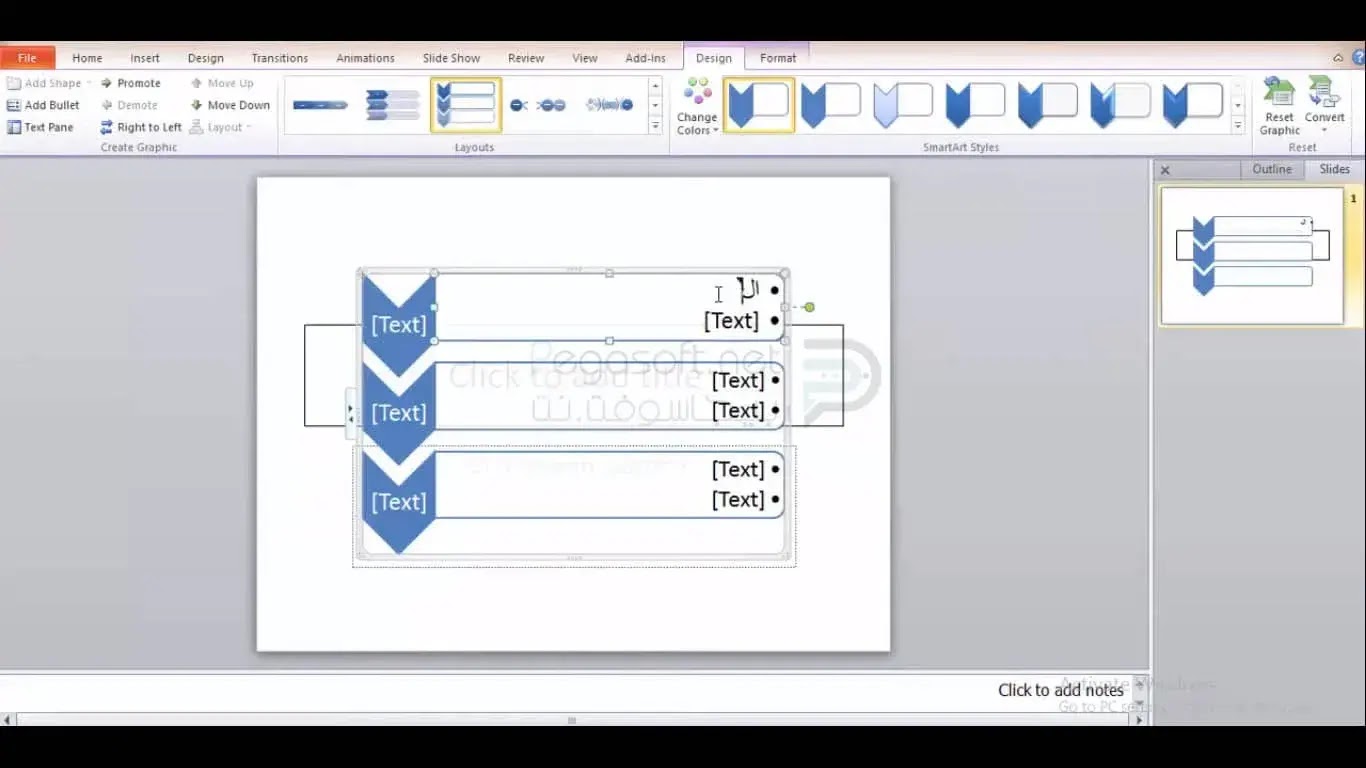Expand the Layouts gallery More button
1366x768 pixels.
(655, 126)
